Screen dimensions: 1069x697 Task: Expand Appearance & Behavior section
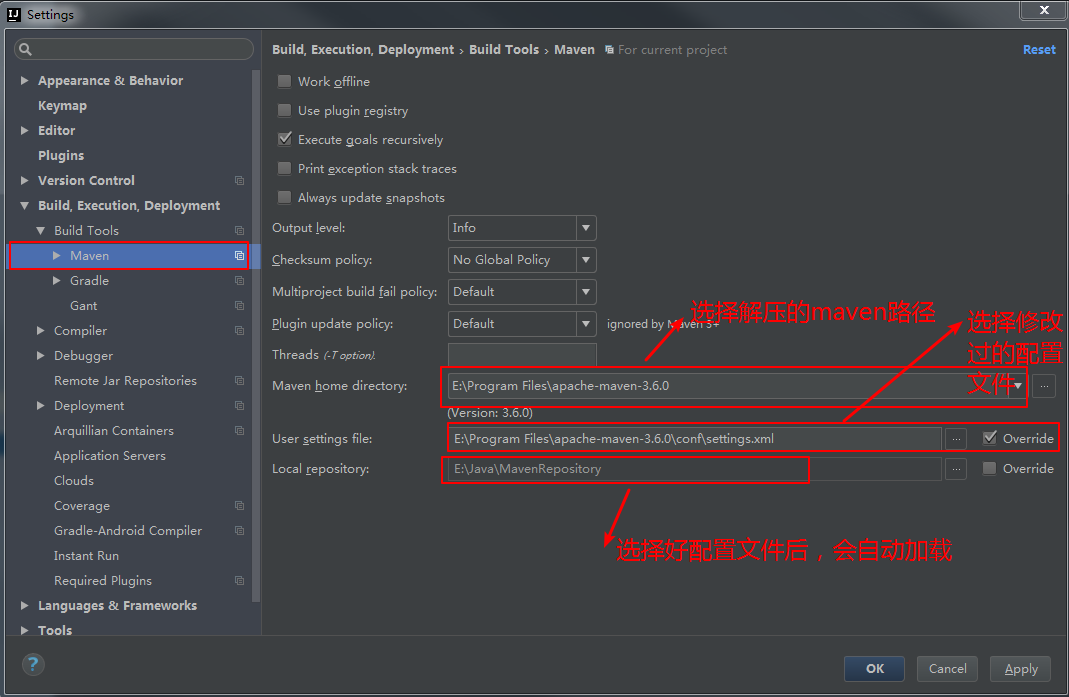[25, 80]
